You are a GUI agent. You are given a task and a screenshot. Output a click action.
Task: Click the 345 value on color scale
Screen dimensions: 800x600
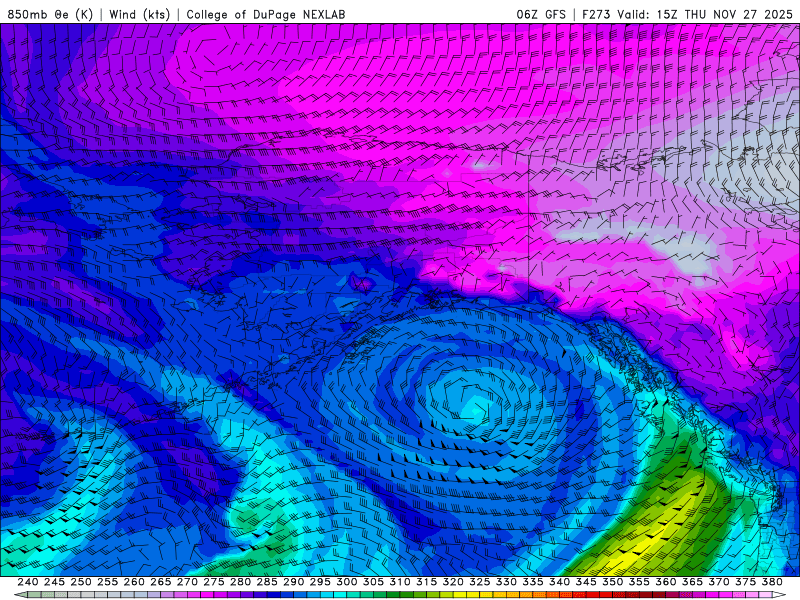click(586, 582)
